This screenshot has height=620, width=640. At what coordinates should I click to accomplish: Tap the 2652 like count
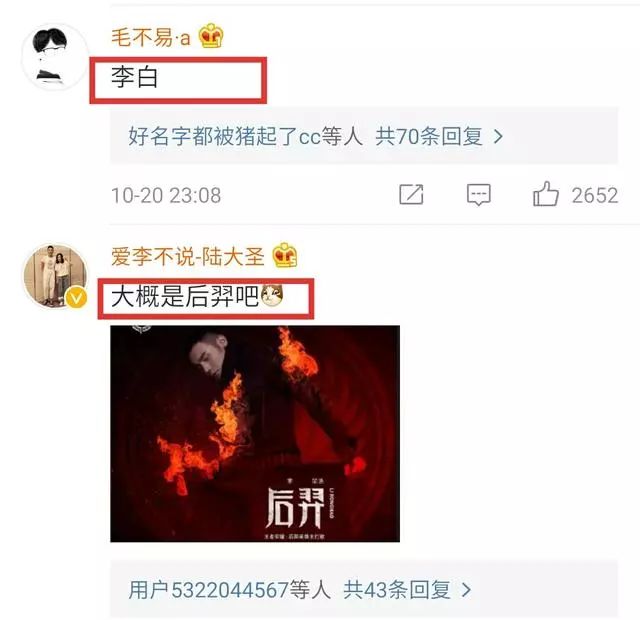click(595, 195)
